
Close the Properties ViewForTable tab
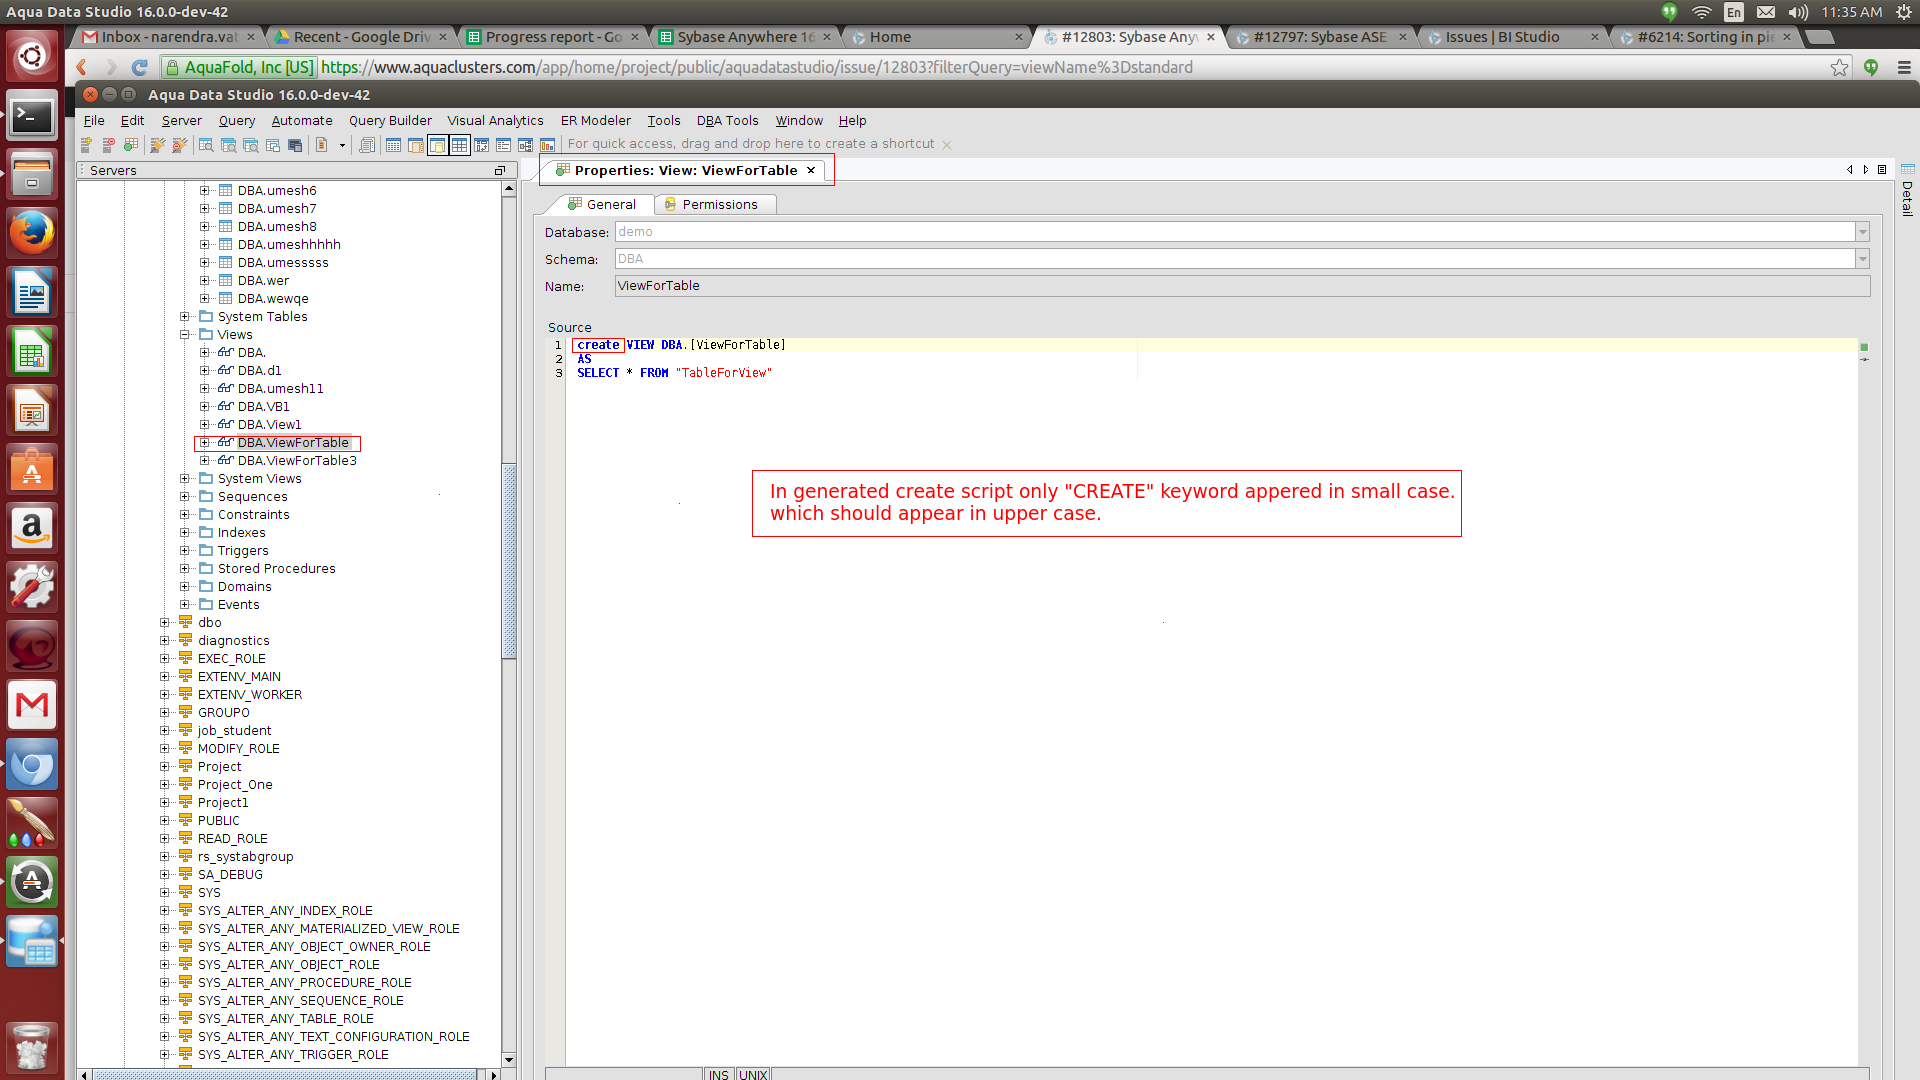pos(811,170)
